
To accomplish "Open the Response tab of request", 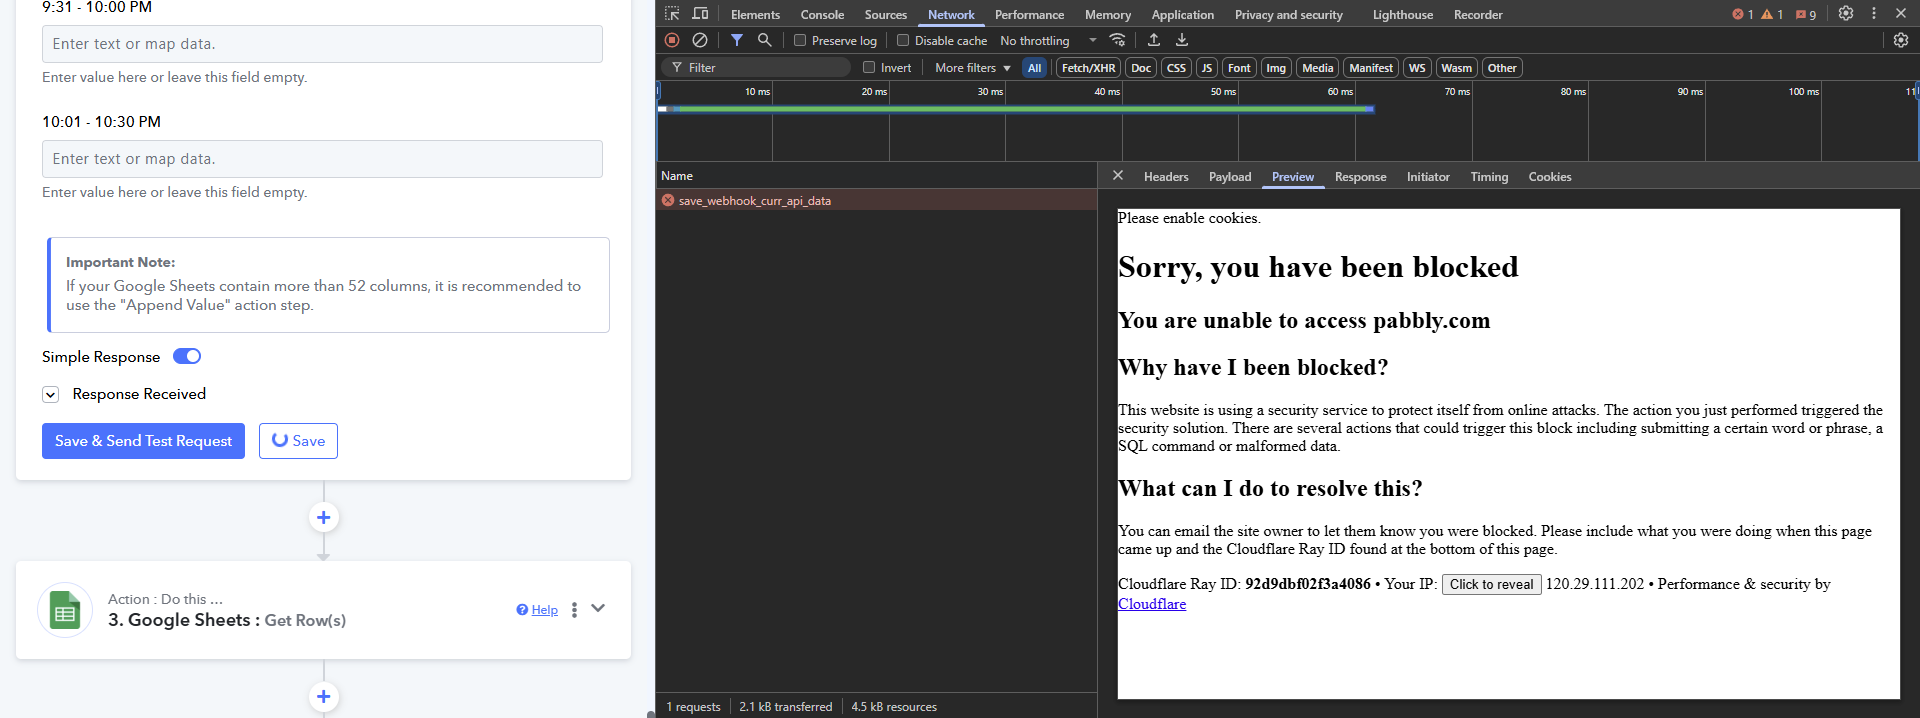I will point(1360,177).
